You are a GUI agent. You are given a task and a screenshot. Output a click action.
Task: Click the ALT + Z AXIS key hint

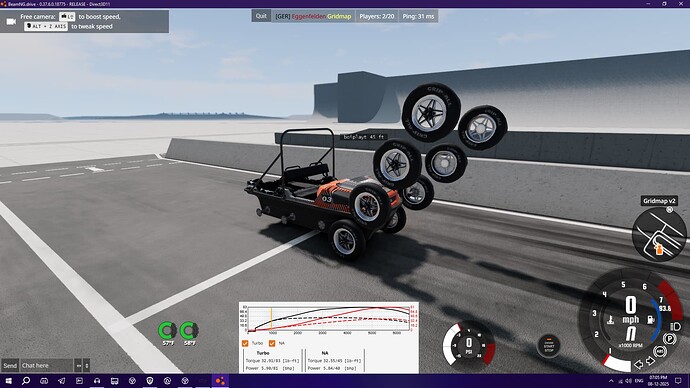pos(46,26)
